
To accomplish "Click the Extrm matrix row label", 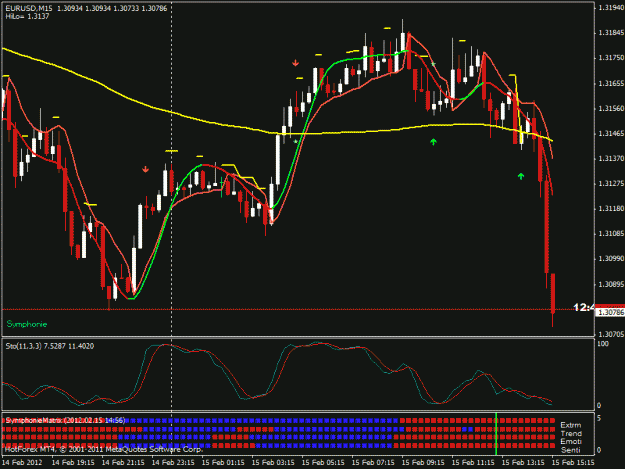I will pos(570,425).
